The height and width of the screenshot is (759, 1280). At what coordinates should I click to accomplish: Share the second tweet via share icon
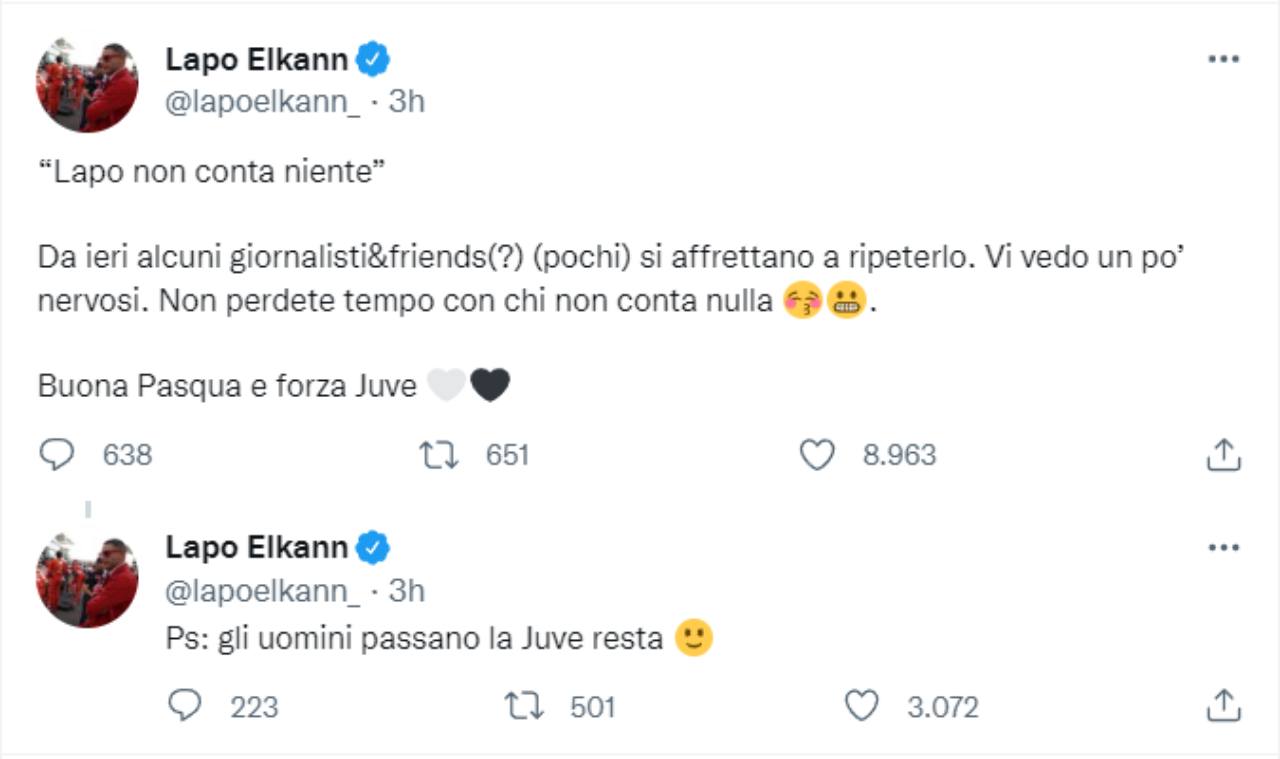pyautogui.click(x=1223, y=707)
